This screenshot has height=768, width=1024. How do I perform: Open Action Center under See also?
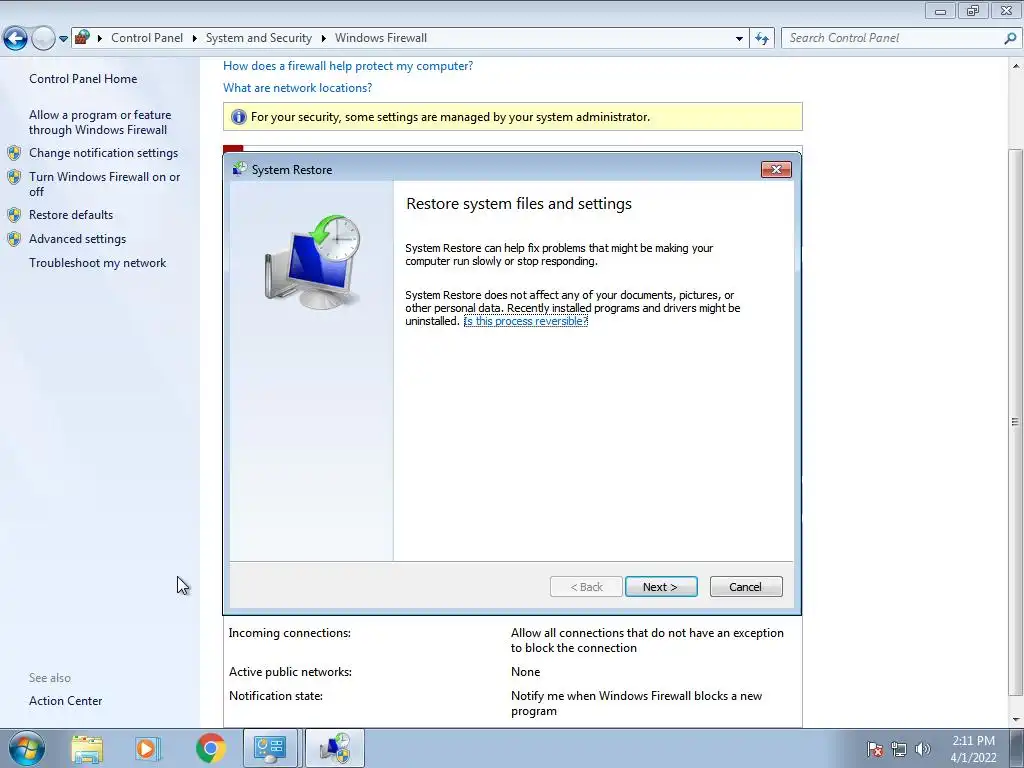click(x=65, y=701)
